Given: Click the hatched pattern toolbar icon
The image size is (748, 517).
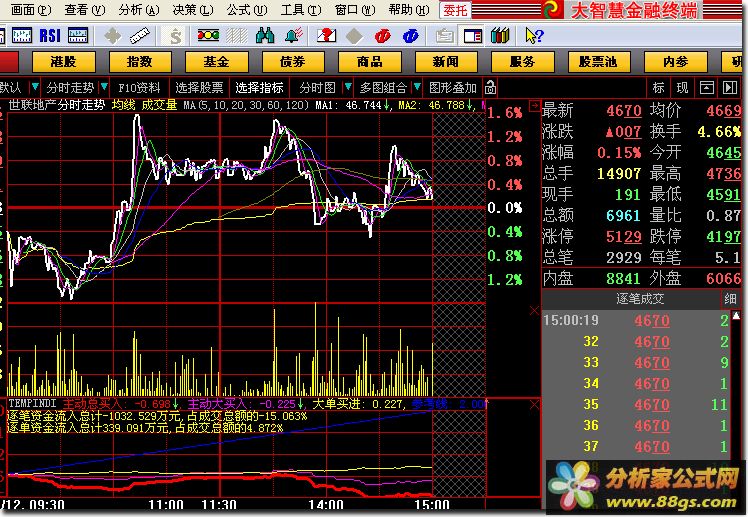Looking at the screenshot, I should pos(237,36).
